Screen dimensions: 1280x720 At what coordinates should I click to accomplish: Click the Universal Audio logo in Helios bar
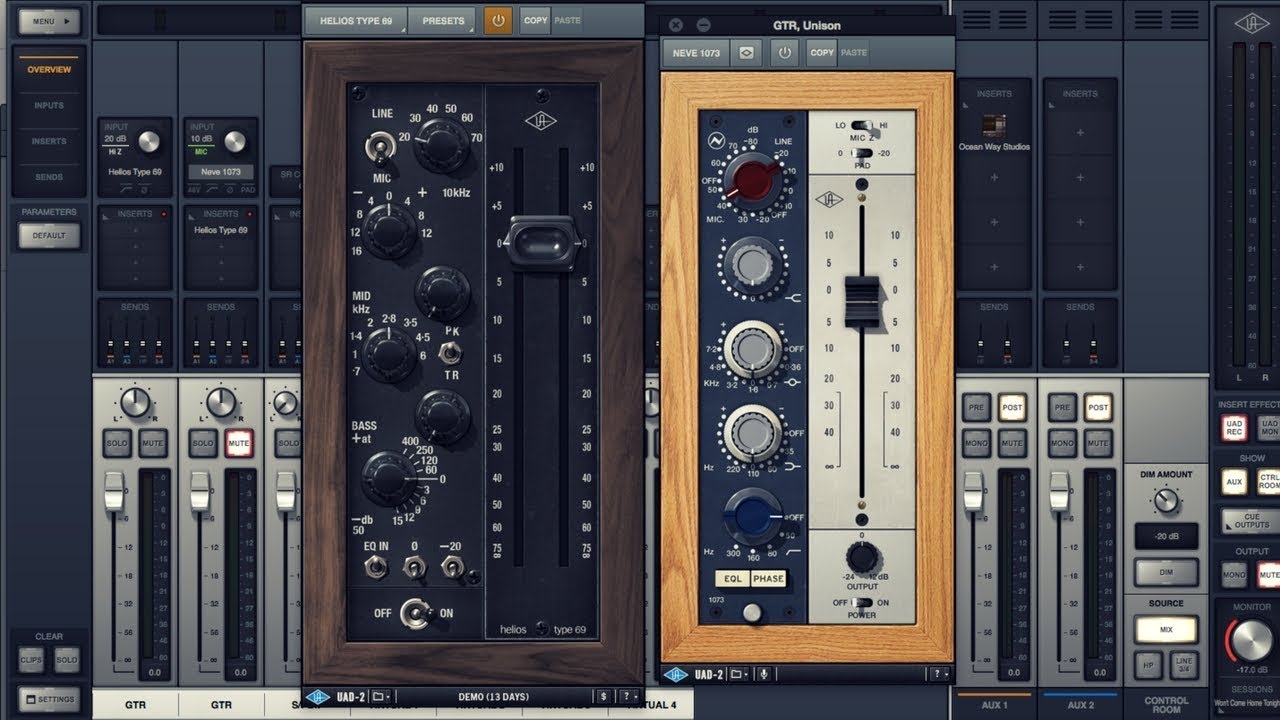coord(318,696)
